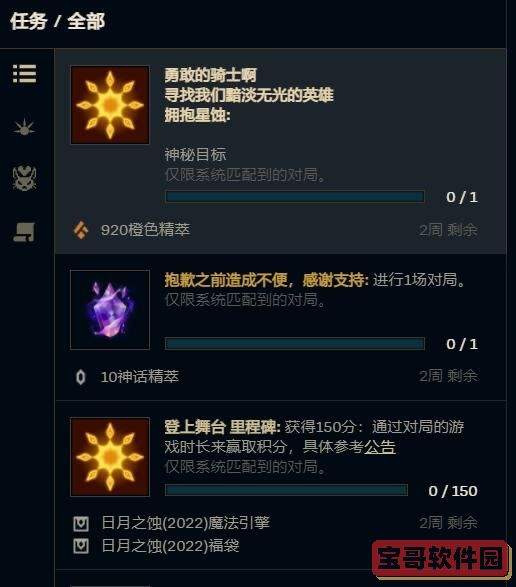Image resolution: width=516 pixels, height=587 pixels.
Task: Click the 宝哥软件园 watermark logo
Action: [x=441, y=558]
